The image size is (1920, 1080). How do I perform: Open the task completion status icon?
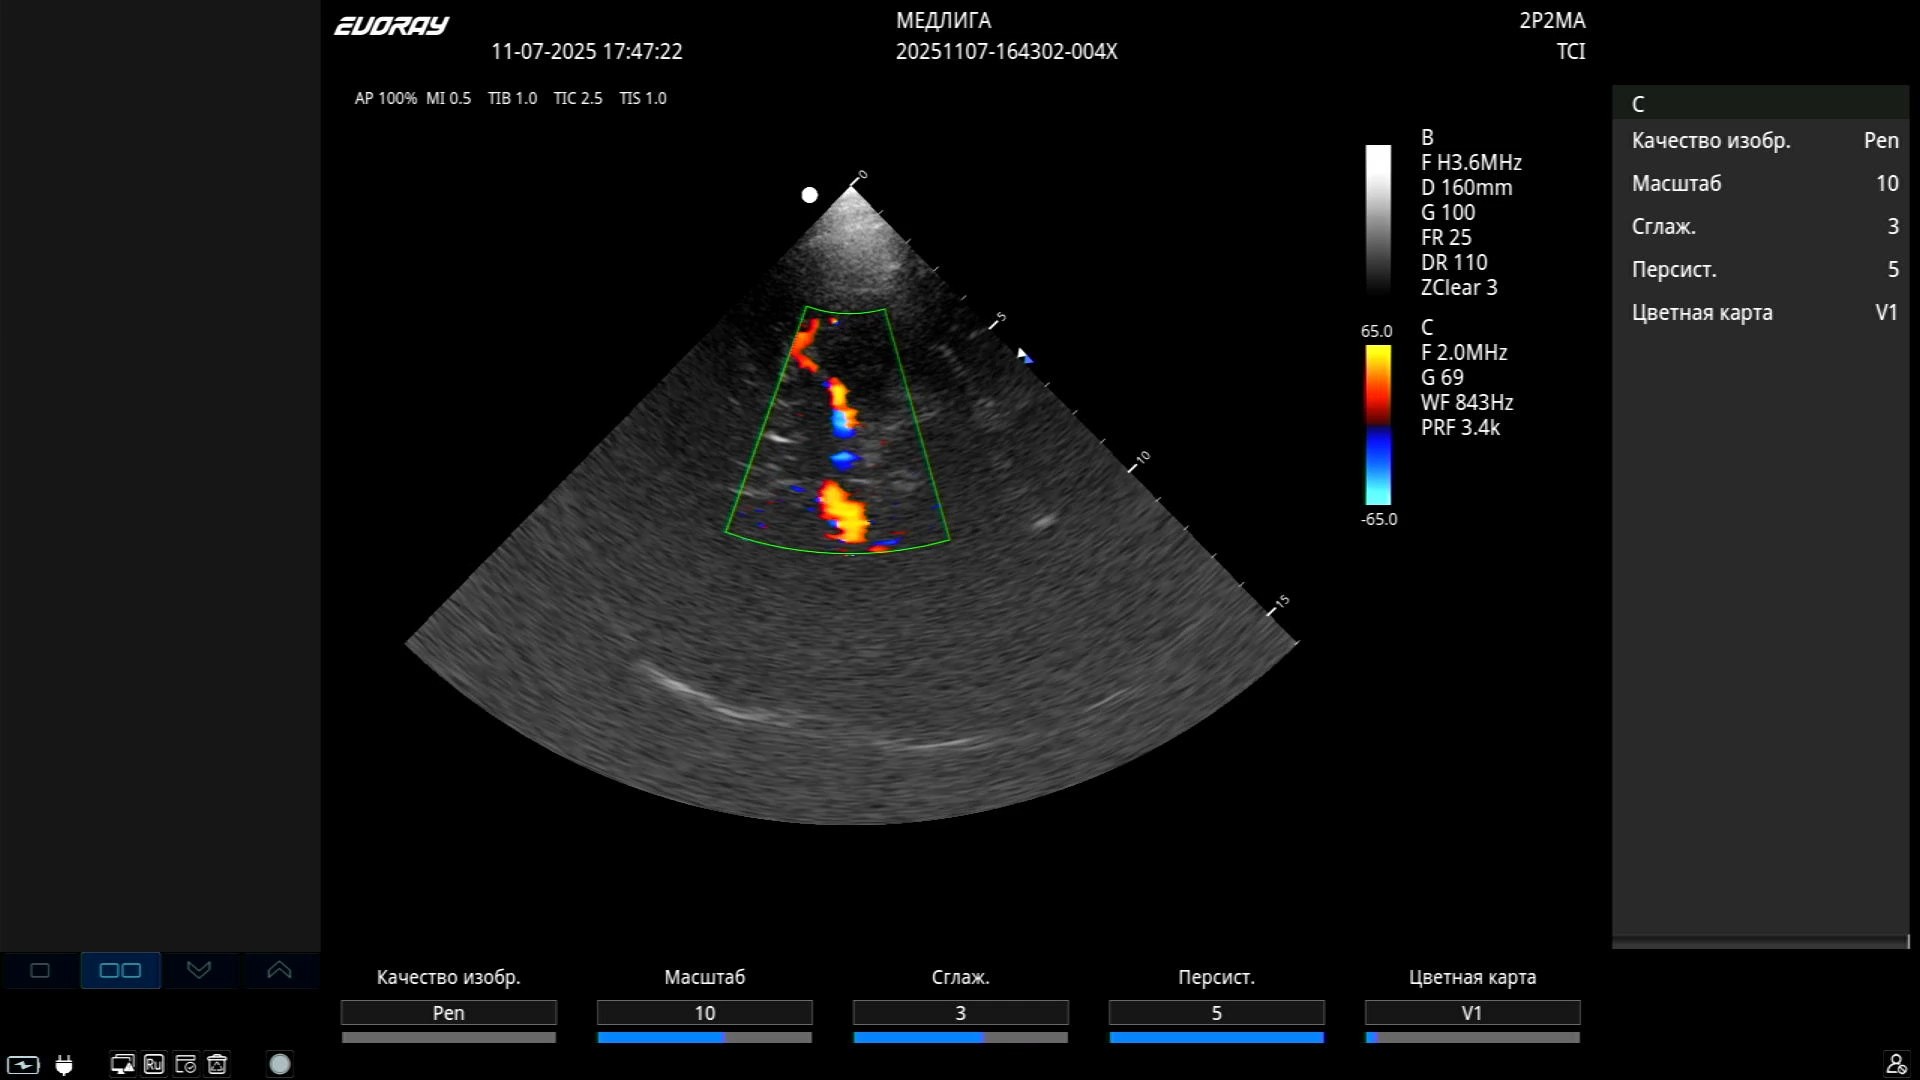pyautogui.click(x=185, y=1064)
